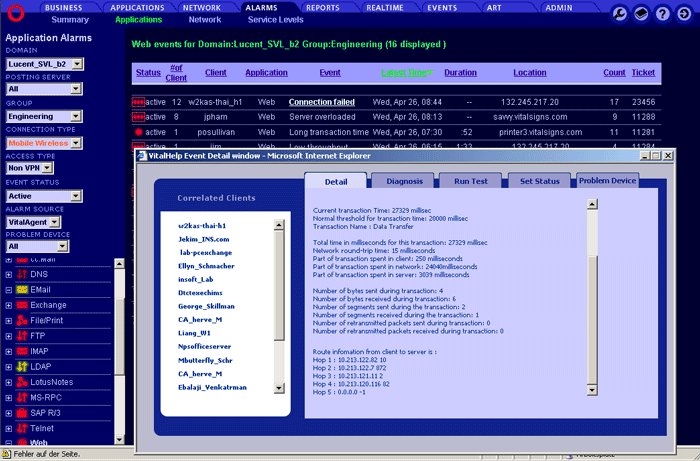Open the question mark help icon
Image resolution: width=700 pixels, height=461 pixels.
(x=662, y=14)
